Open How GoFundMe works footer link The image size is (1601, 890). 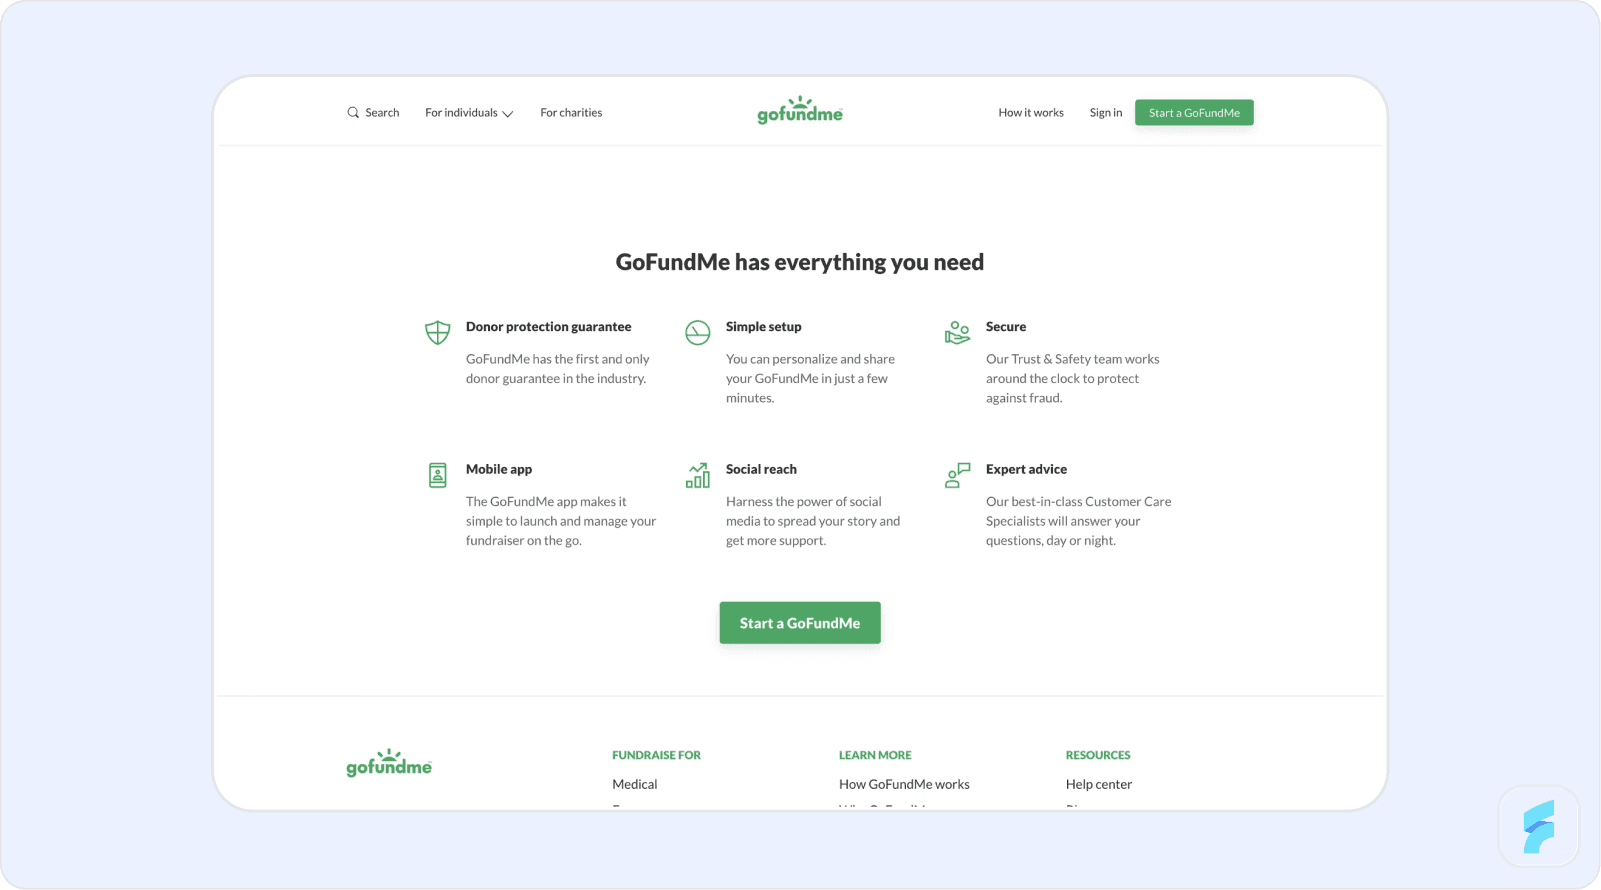(904, 785)
